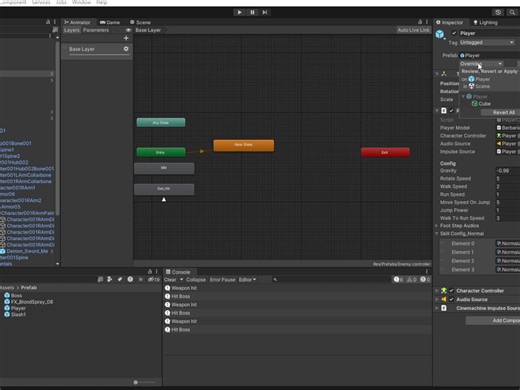Select the orange New State node
The height and width of the screenshot is (390, 520).
(x=244, y=145)
